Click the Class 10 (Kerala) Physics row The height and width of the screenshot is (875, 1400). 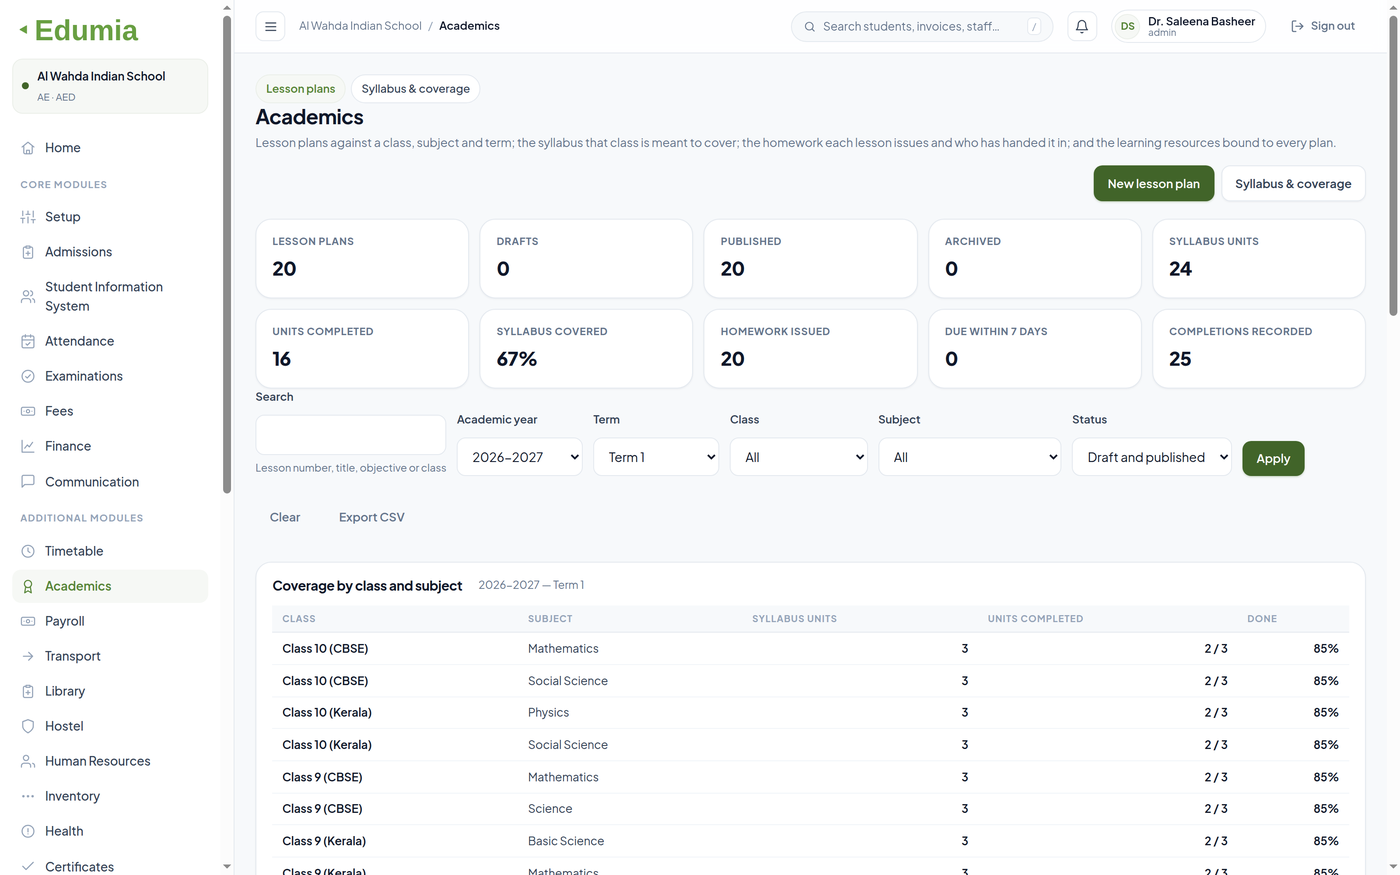pyautogui.click(x=810, y=713)
